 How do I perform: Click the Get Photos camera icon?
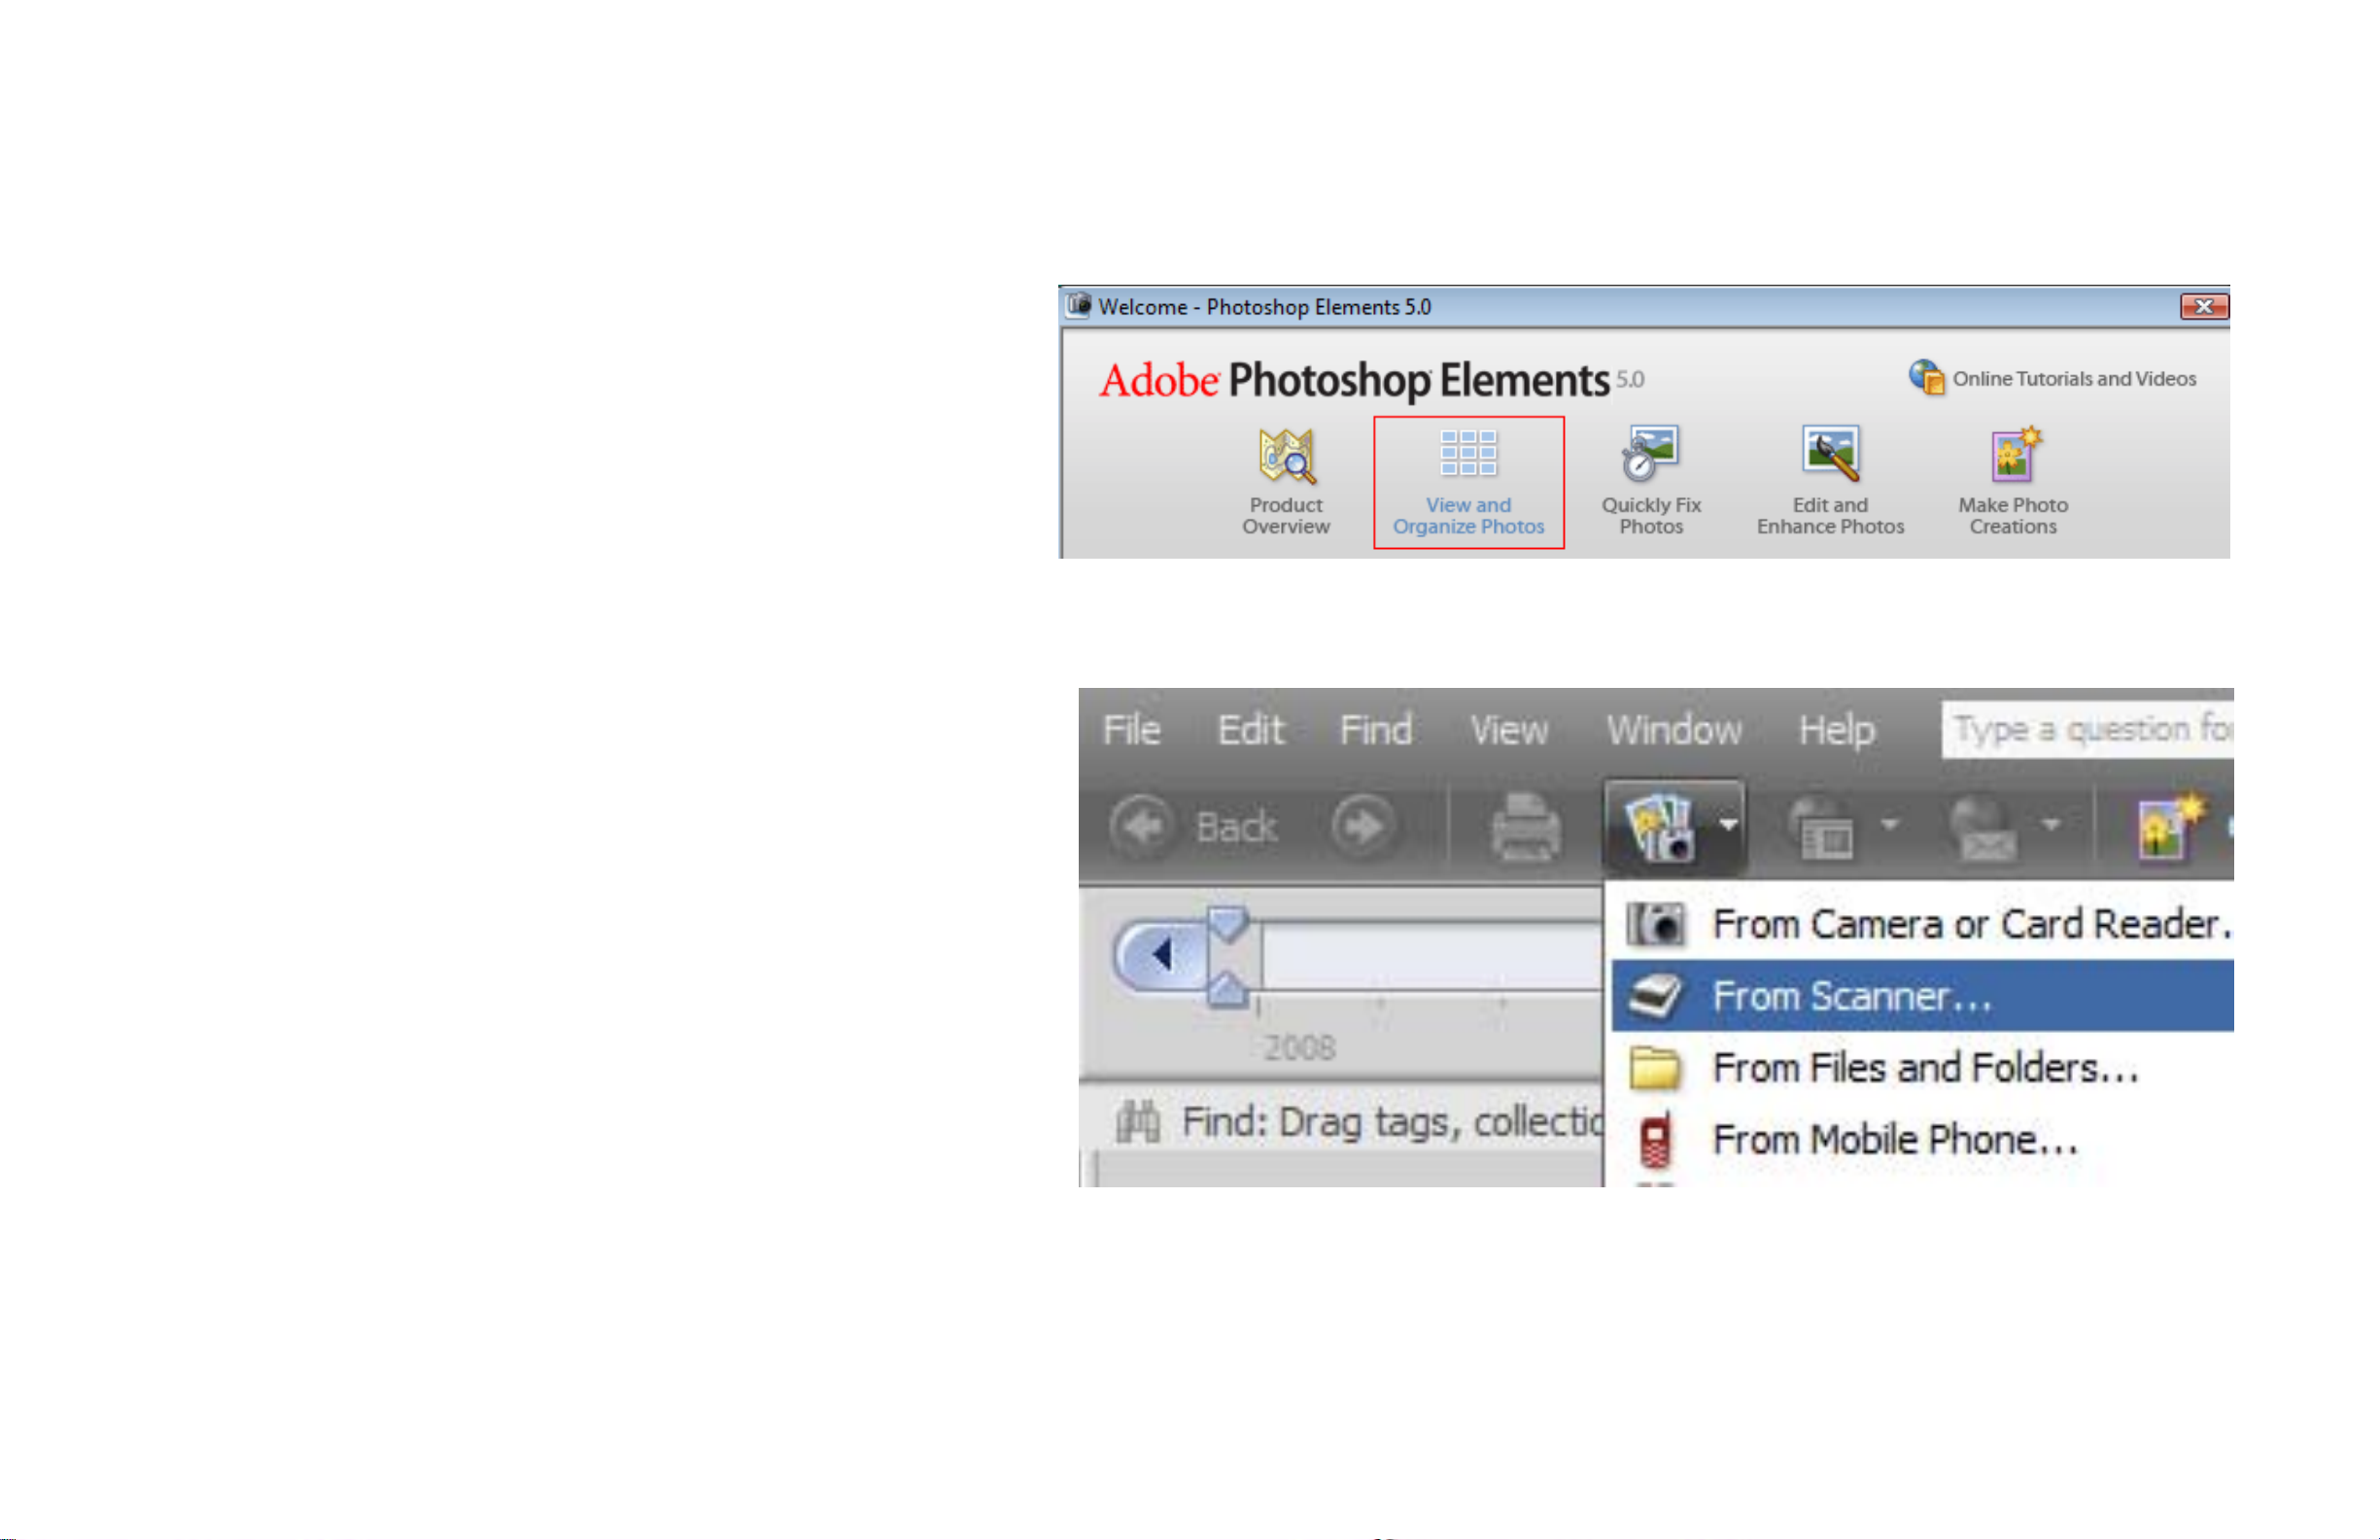1658,827
